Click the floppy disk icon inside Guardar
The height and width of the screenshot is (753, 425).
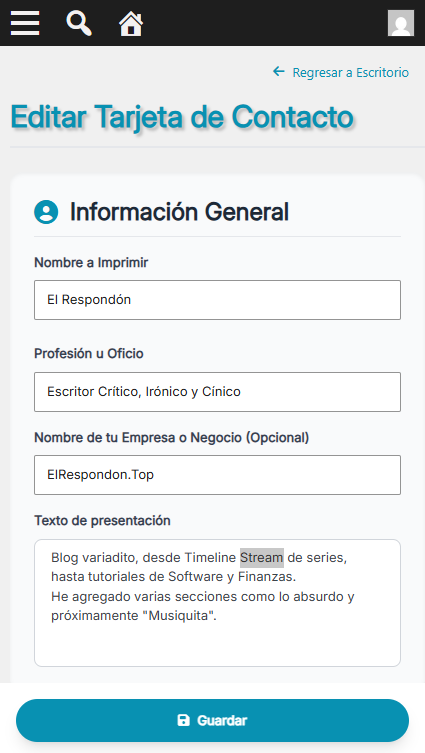pyautogui.click(x=184, y=720)
